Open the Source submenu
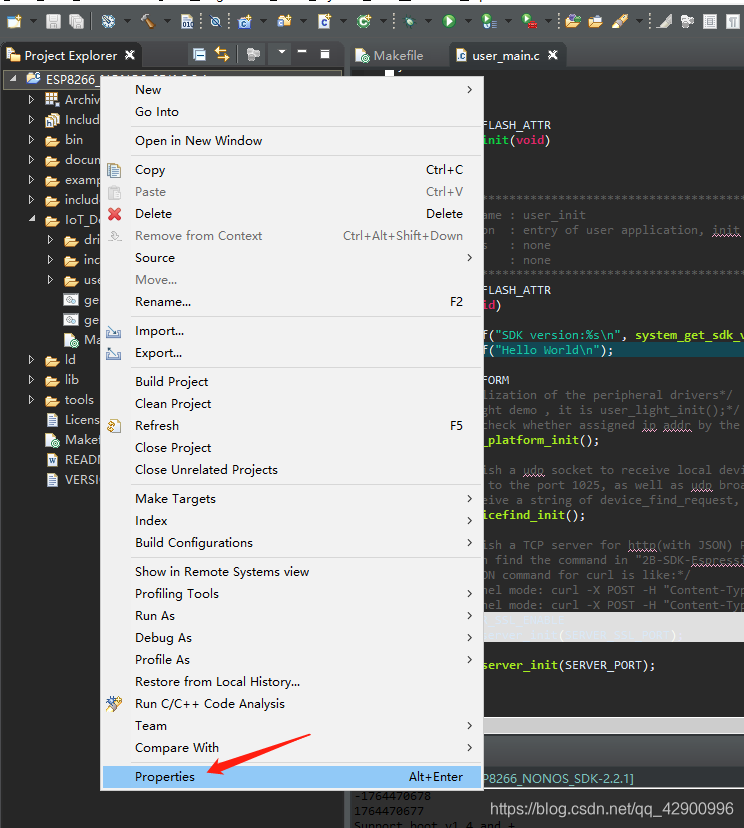744x828 pixels. click(291, 258)
